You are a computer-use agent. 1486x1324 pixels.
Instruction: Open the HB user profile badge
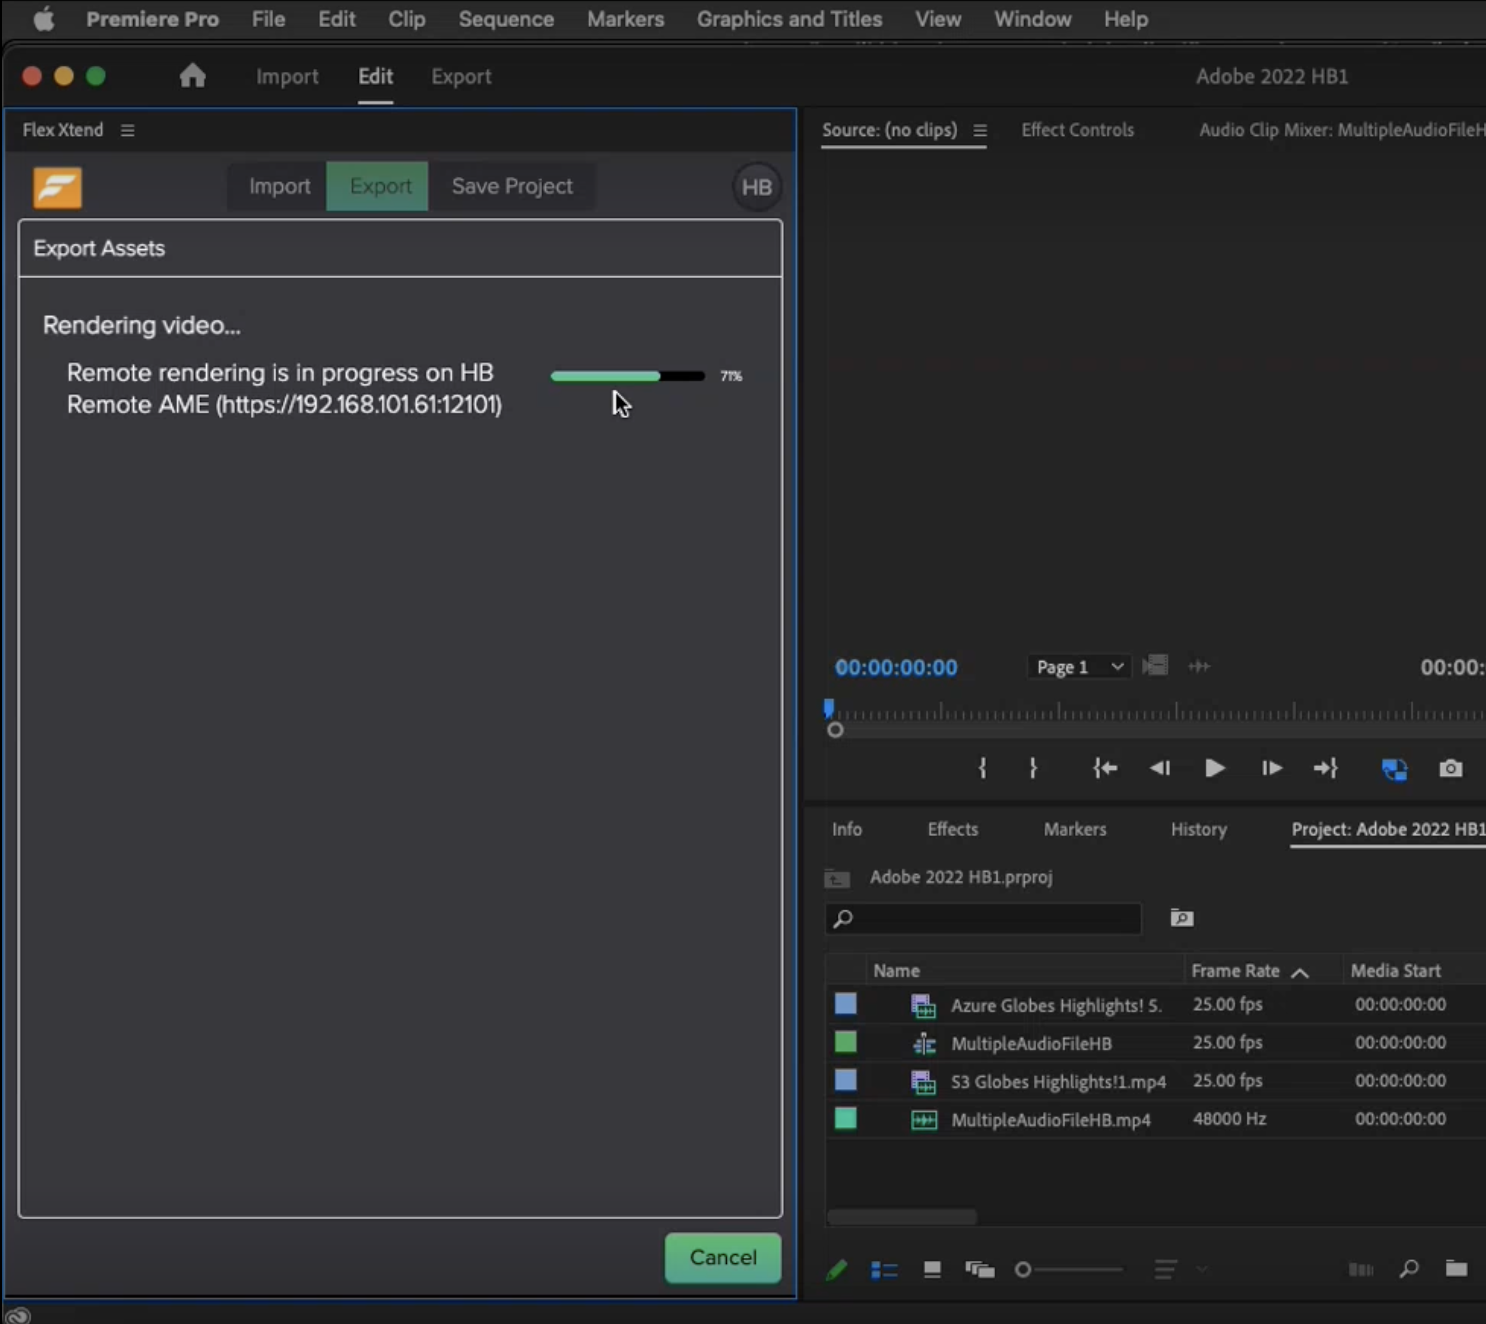756,187
